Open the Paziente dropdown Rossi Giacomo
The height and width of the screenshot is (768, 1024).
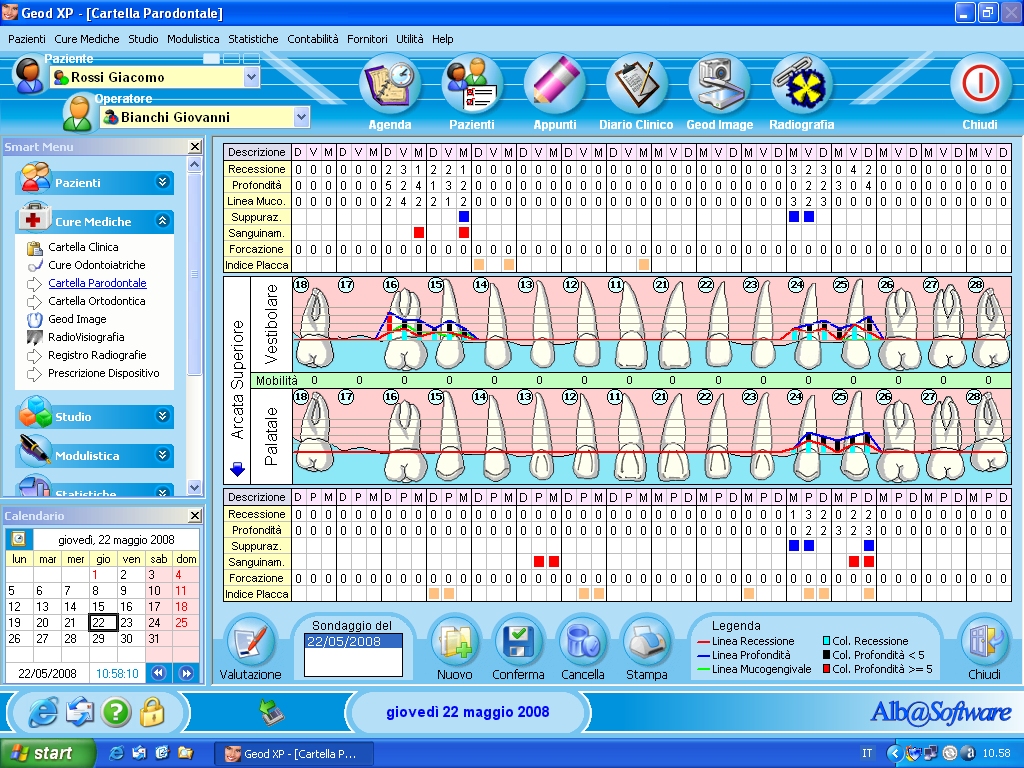251,77
